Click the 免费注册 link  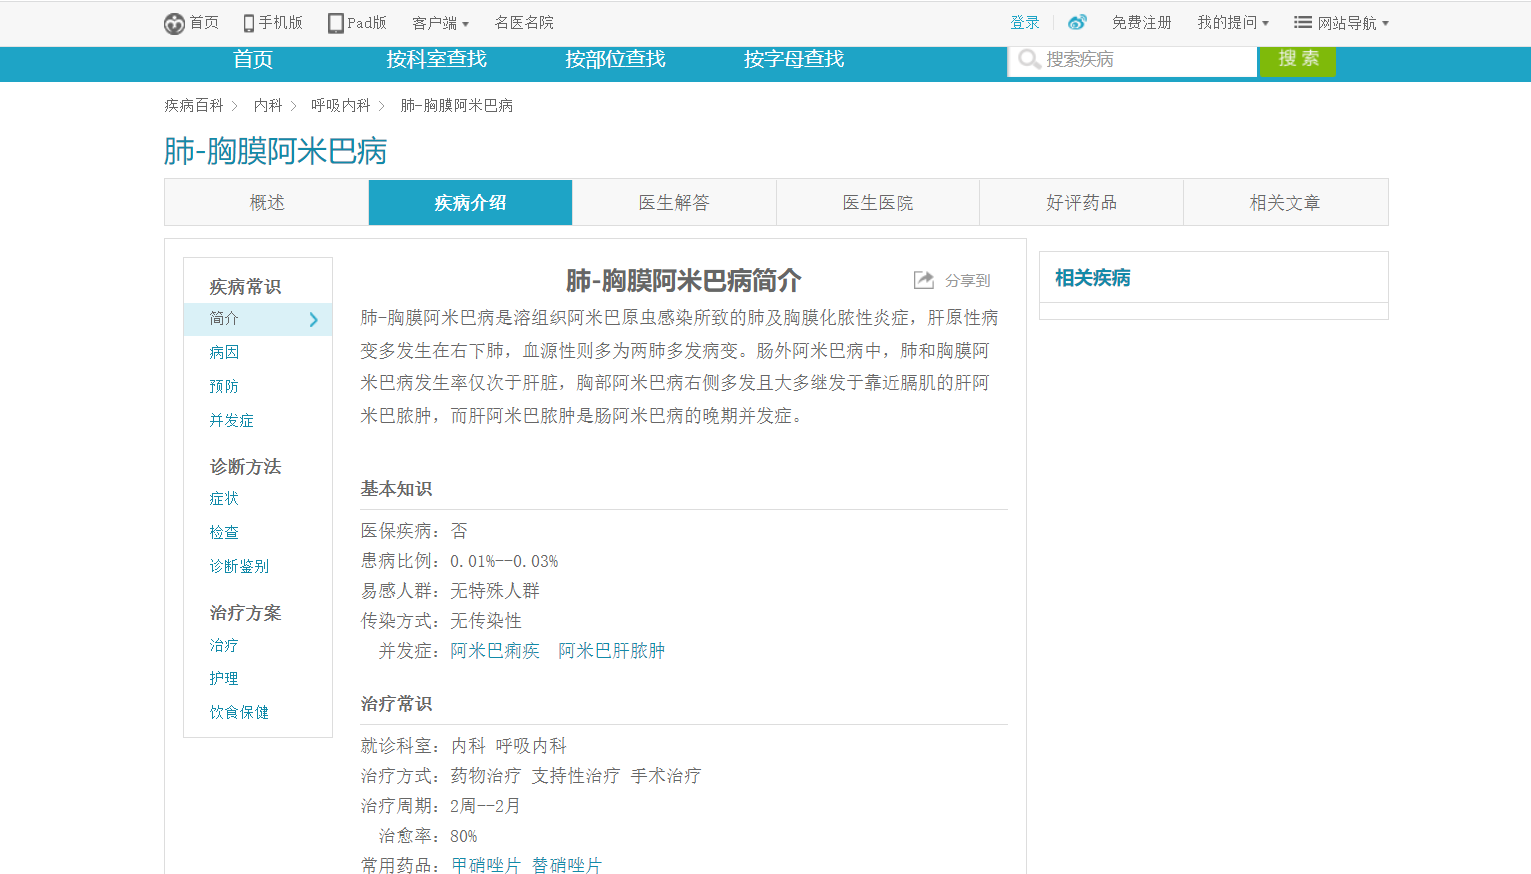1142,22
